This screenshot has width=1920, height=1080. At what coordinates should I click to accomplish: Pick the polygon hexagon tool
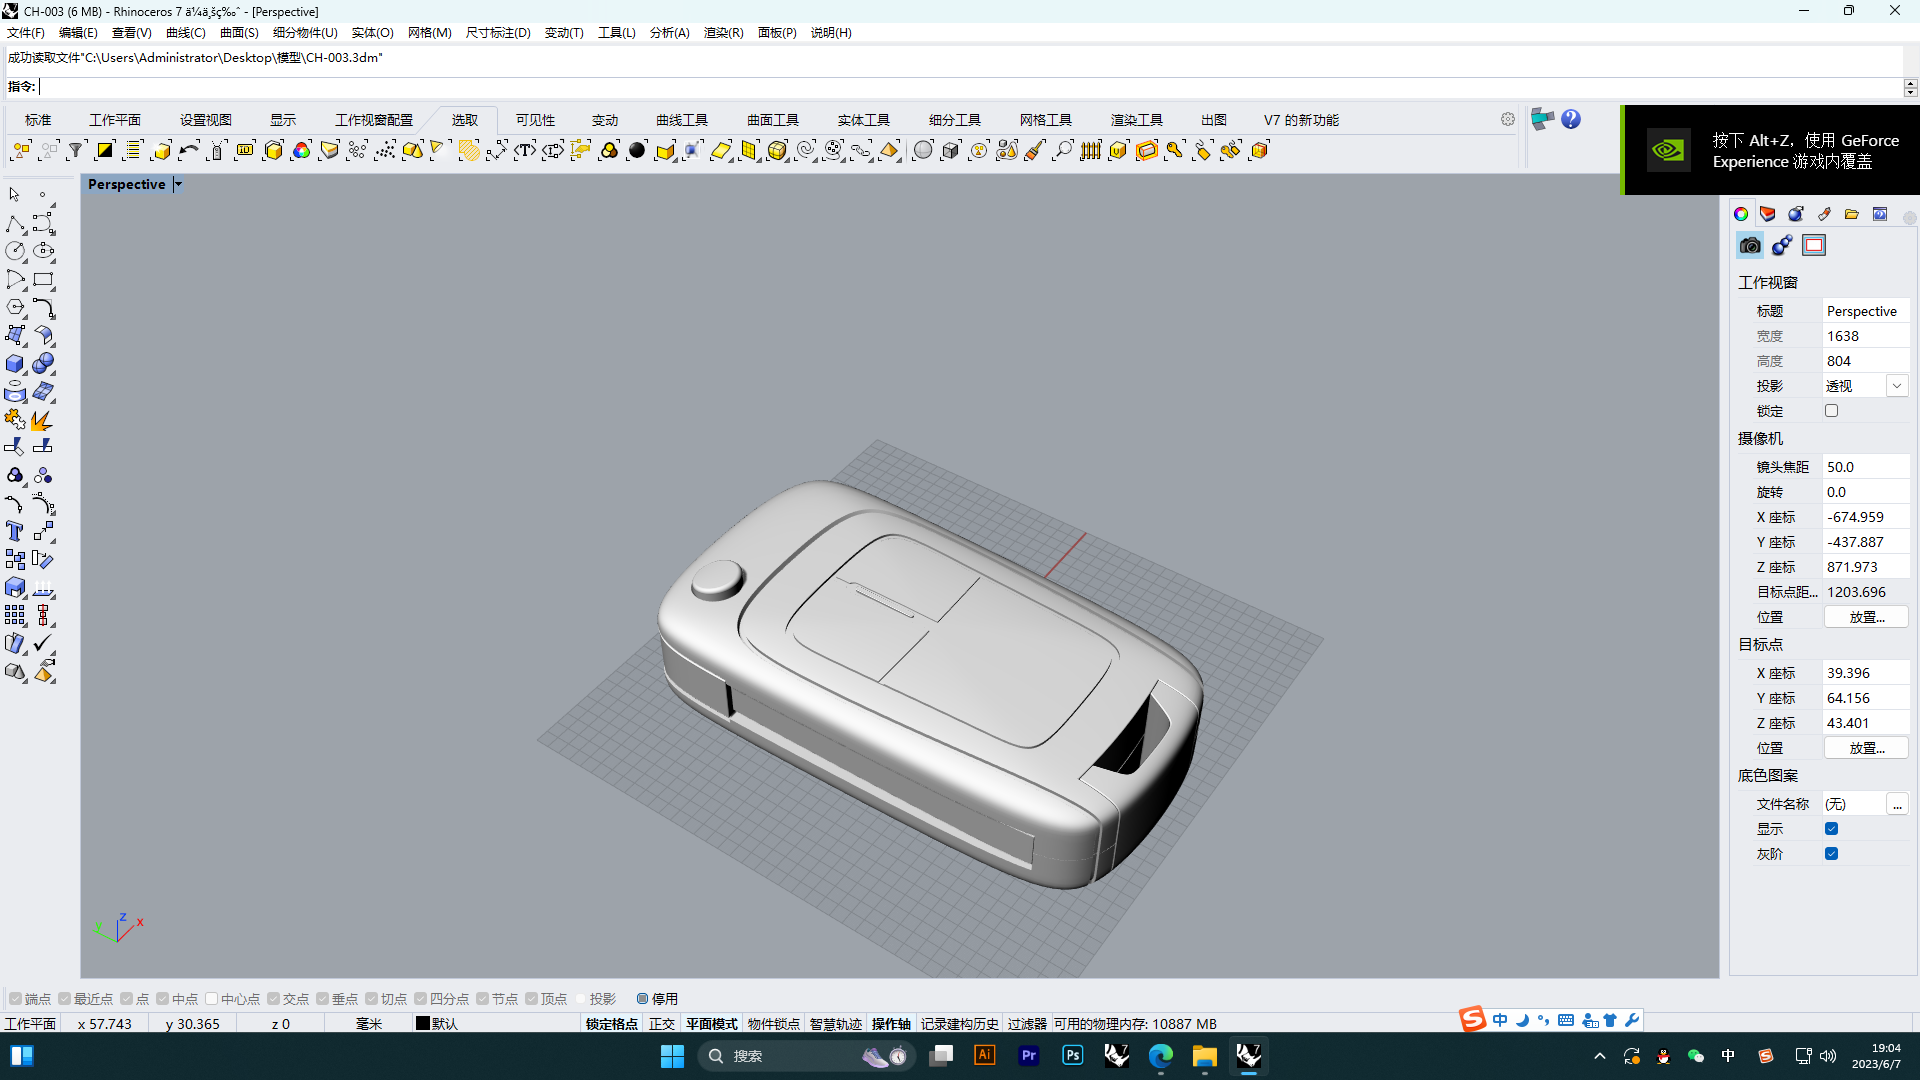pyautogui.click(x=15, y=307)
